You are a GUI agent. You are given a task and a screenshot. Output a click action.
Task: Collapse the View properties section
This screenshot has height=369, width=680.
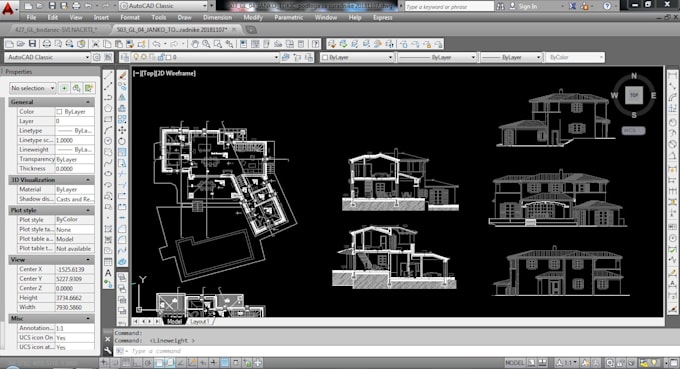point(88,260)
